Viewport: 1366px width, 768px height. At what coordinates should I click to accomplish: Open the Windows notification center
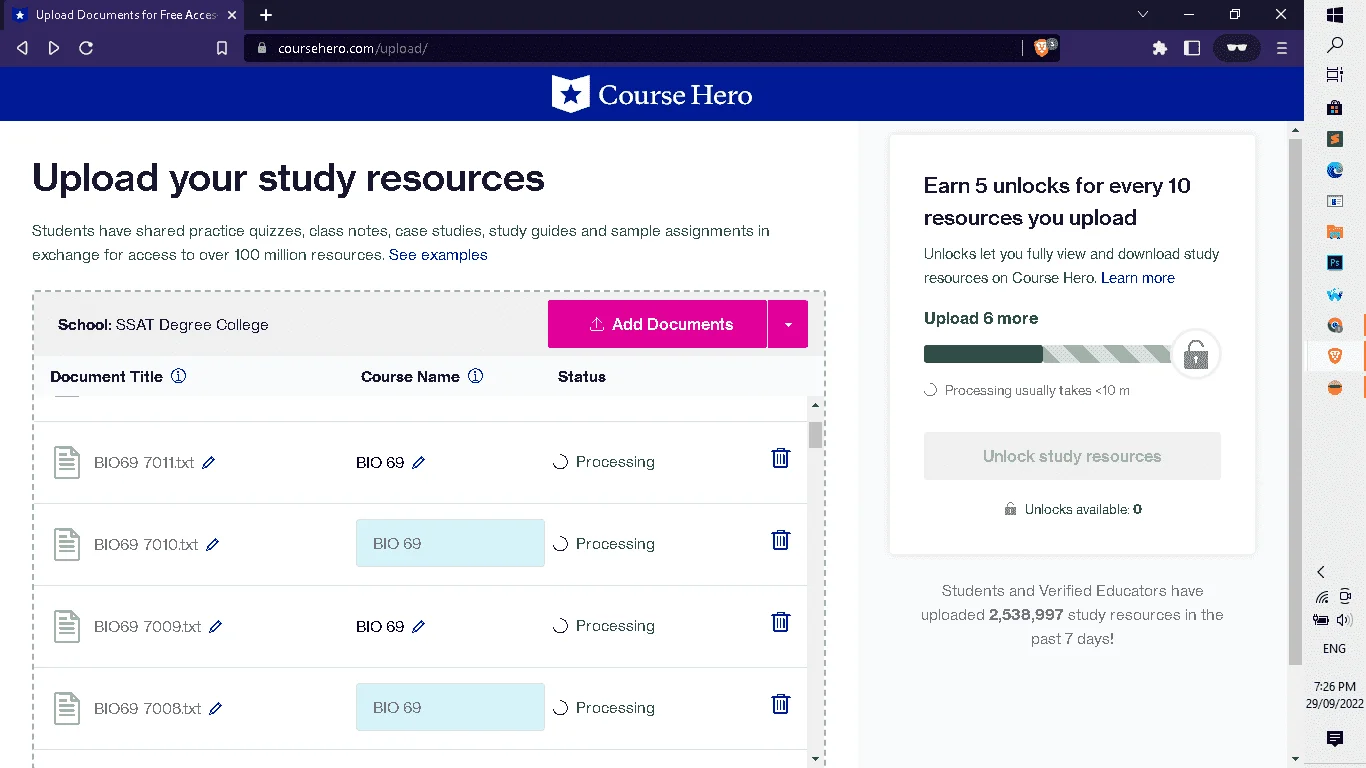click(1334, 739)
